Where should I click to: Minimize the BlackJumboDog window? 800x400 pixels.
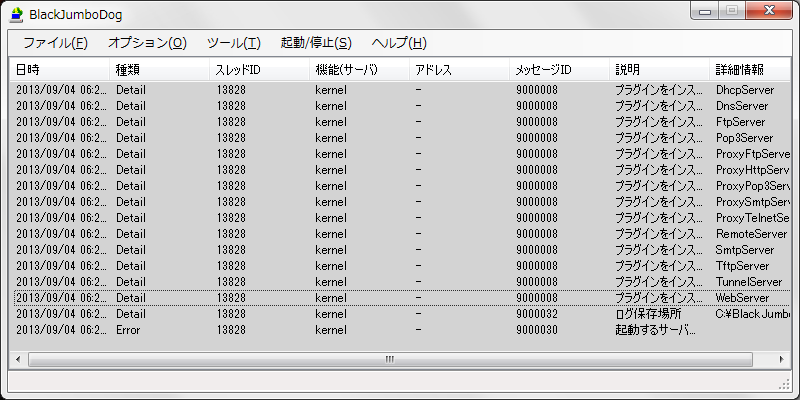tap(705, 11)
